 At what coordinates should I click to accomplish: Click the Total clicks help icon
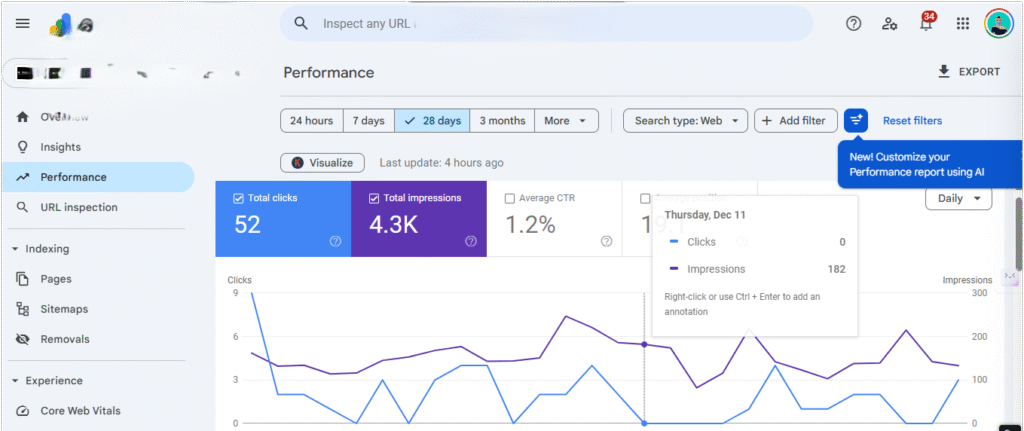click(x=335, y=241)
